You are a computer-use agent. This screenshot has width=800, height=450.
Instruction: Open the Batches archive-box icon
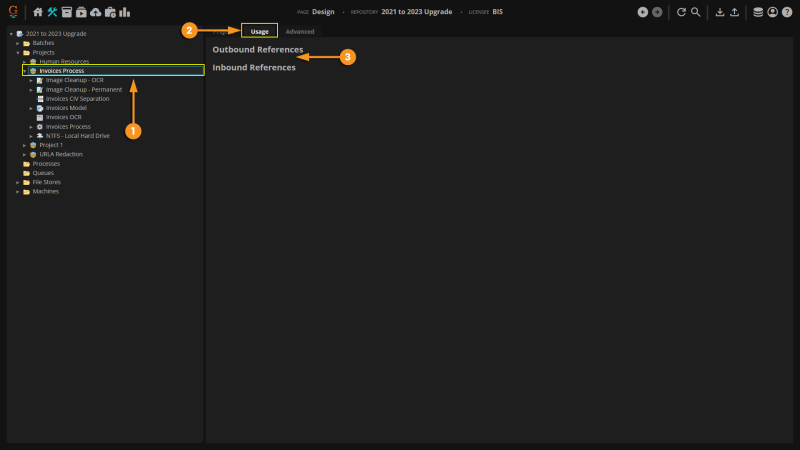[66, 12]
